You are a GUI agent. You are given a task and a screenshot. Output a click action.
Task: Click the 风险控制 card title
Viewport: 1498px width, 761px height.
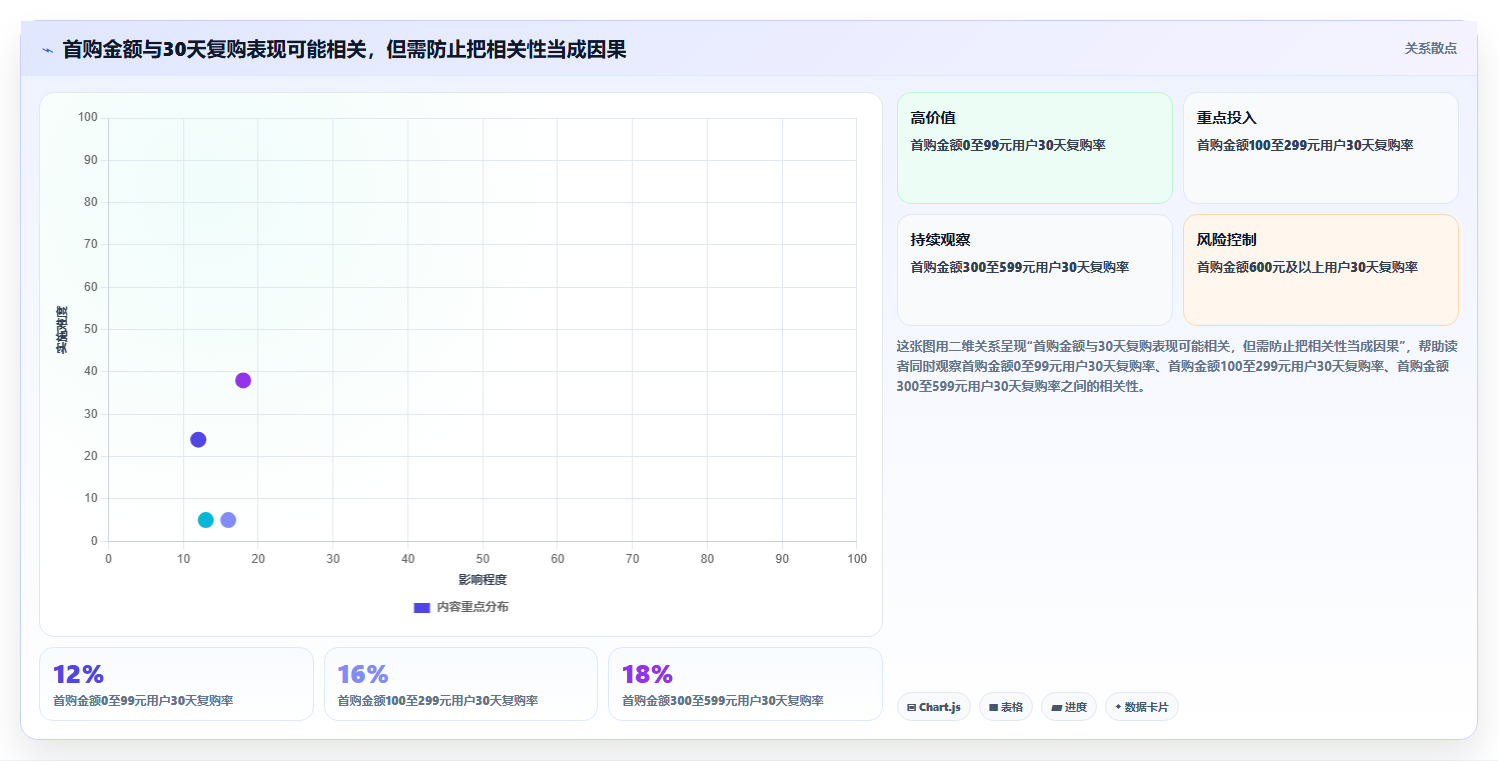1226,240
